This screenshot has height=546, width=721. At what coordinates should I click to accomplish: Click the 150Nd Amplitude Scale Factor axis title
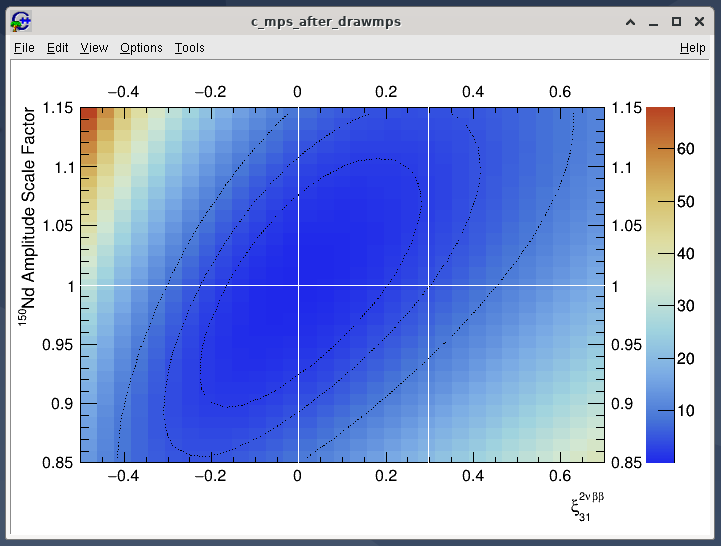(x=28, y=216)
